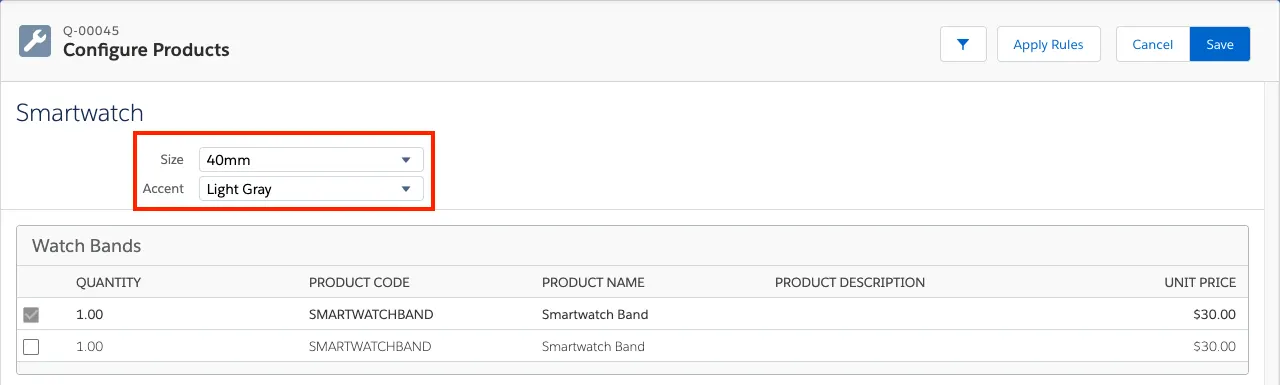The width and height of the screenshot is (1280, 385).
Task: Click the first row $30.00 unit price
Action: point(1215,314)
